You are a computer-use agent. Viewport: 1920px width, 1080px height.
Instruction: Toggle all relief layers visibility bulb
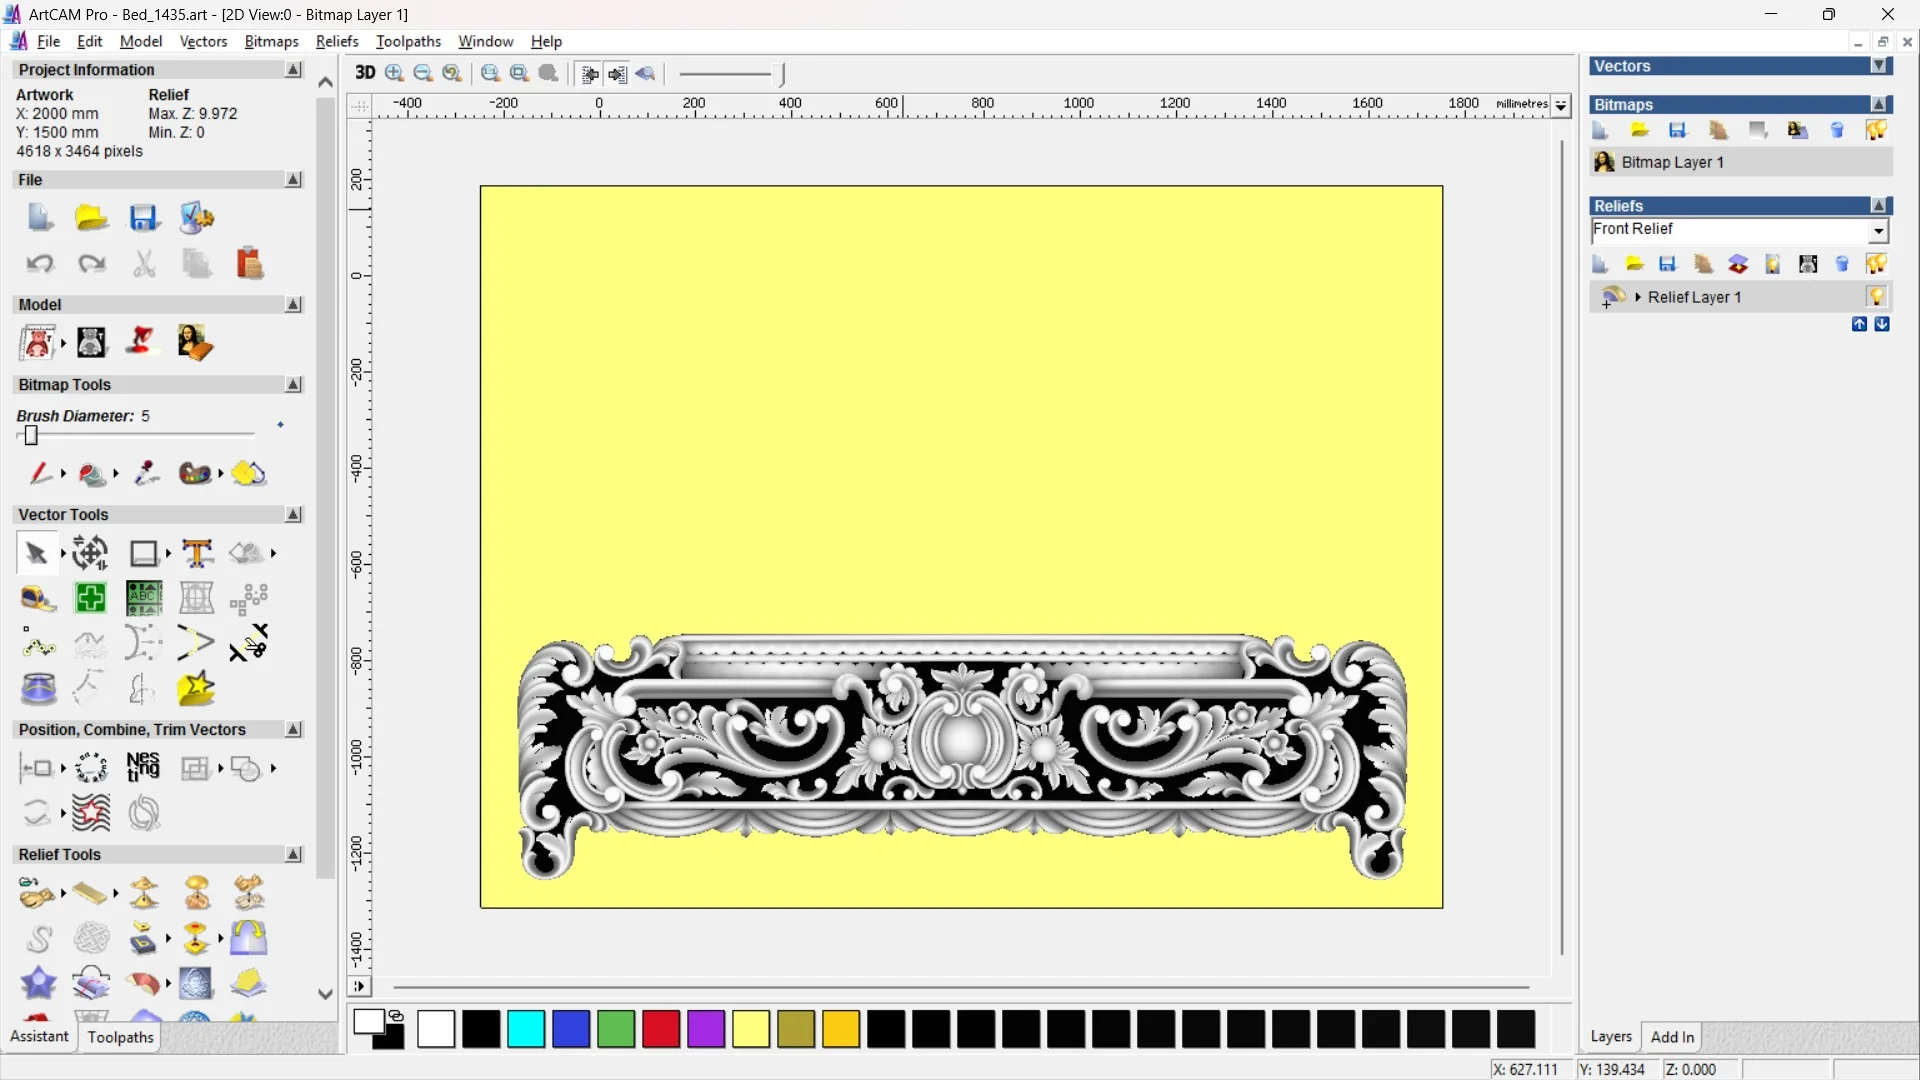tap(1876, 264)
